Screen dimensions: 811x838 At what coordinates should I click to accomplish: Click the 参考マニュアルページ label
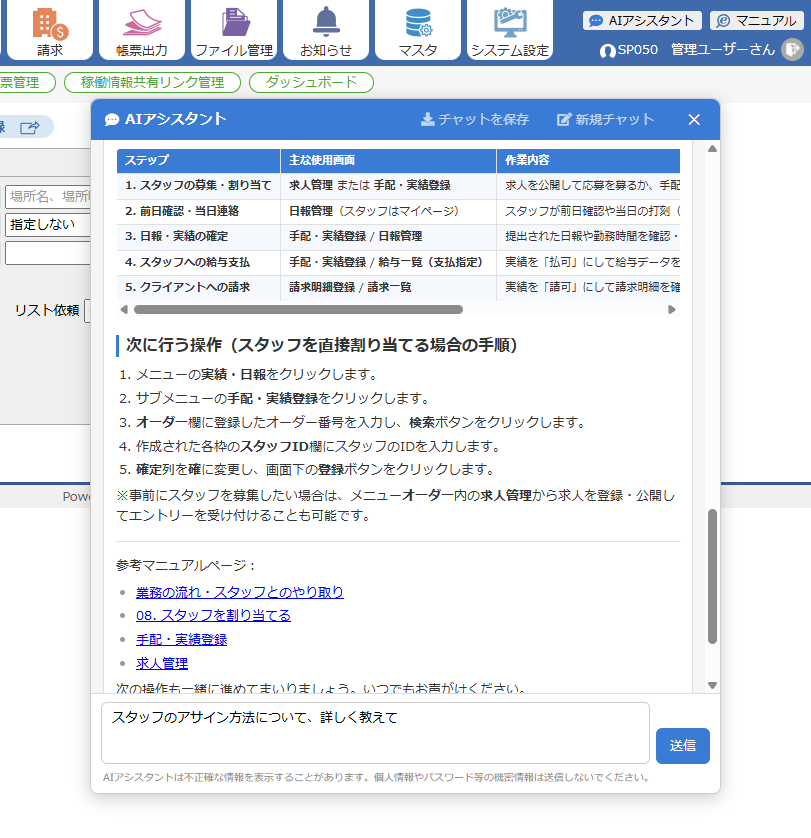[186, 565]
